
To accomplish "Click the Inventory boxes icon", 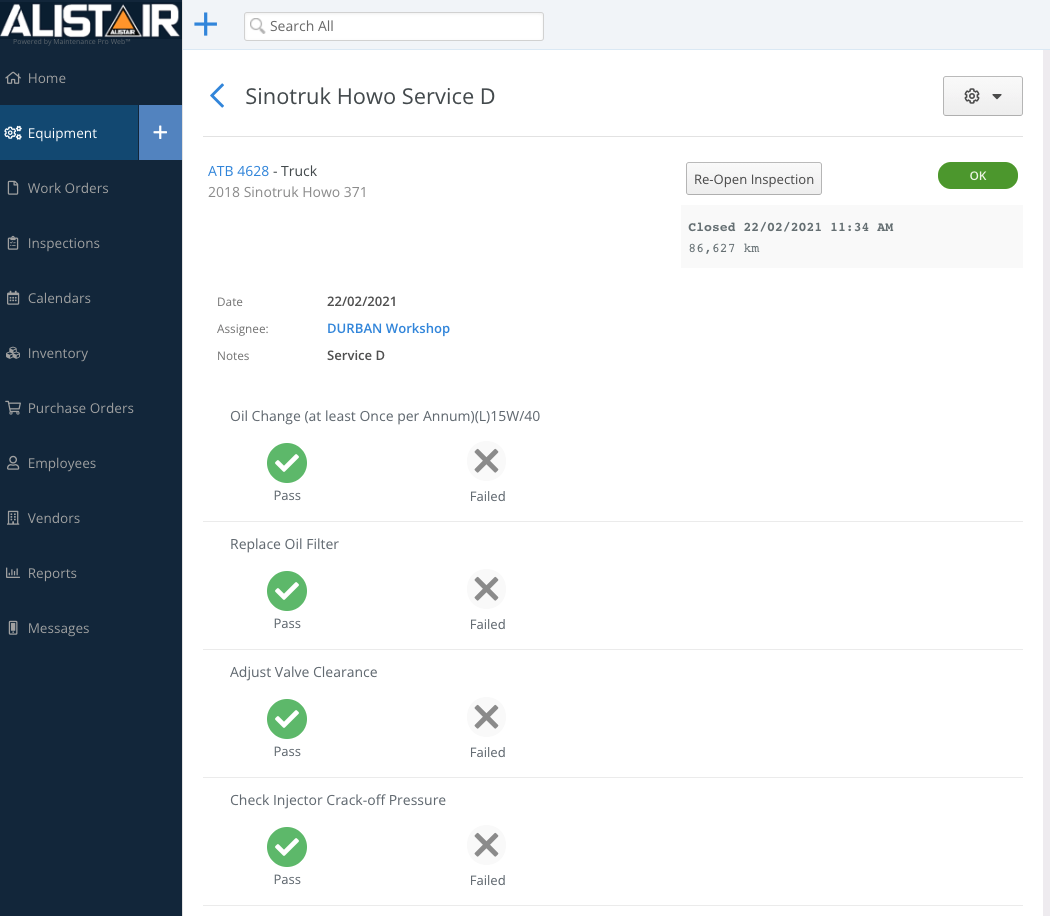I will (x=13, y=353).
